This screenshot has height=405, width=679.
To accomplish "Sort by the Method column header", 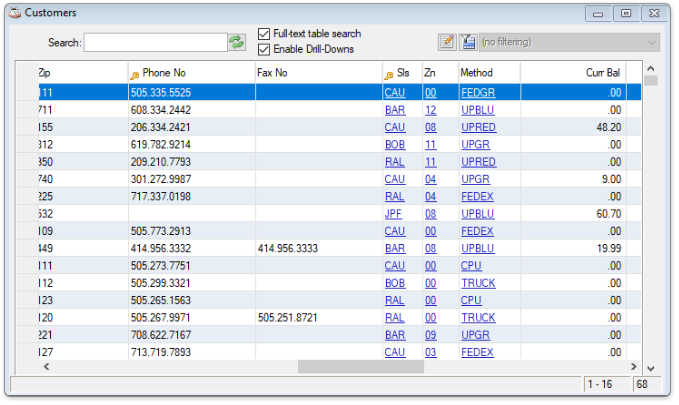I will (476, 73).
